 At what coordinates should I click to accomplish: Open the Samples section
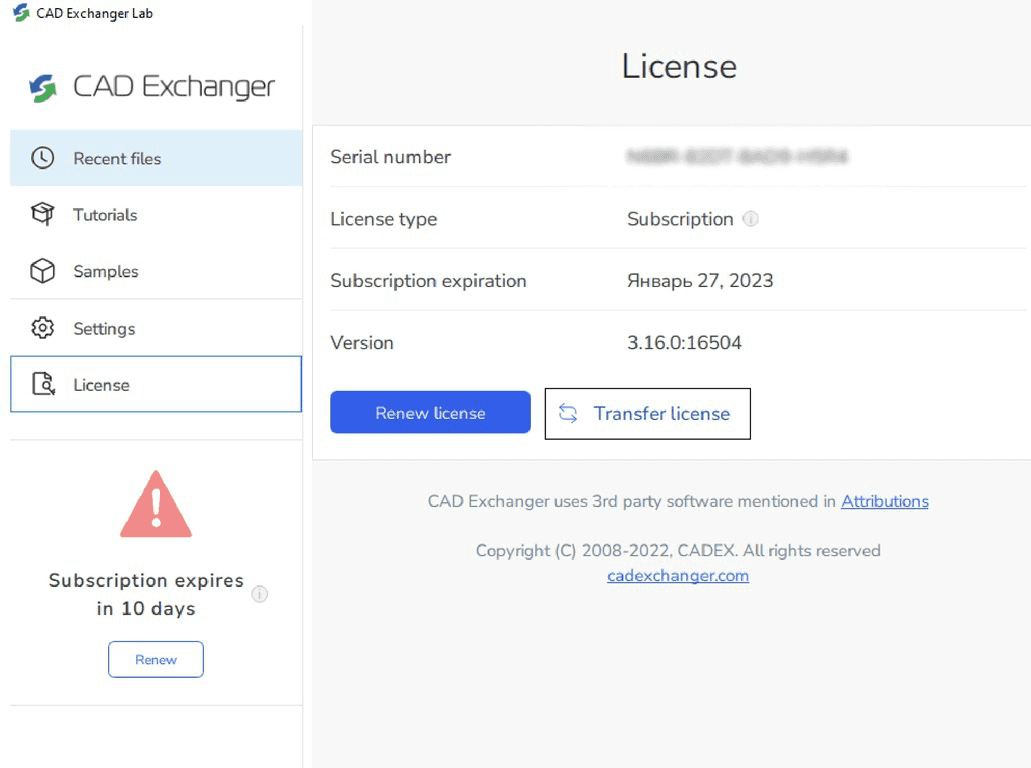point(156,272)
